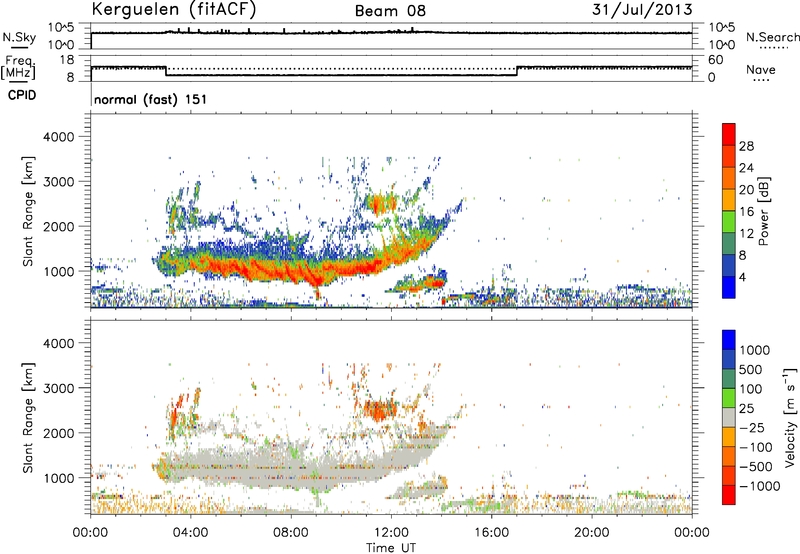Click the 'N.Sky' axis label

pyautogui.click(x=19, y=37)
